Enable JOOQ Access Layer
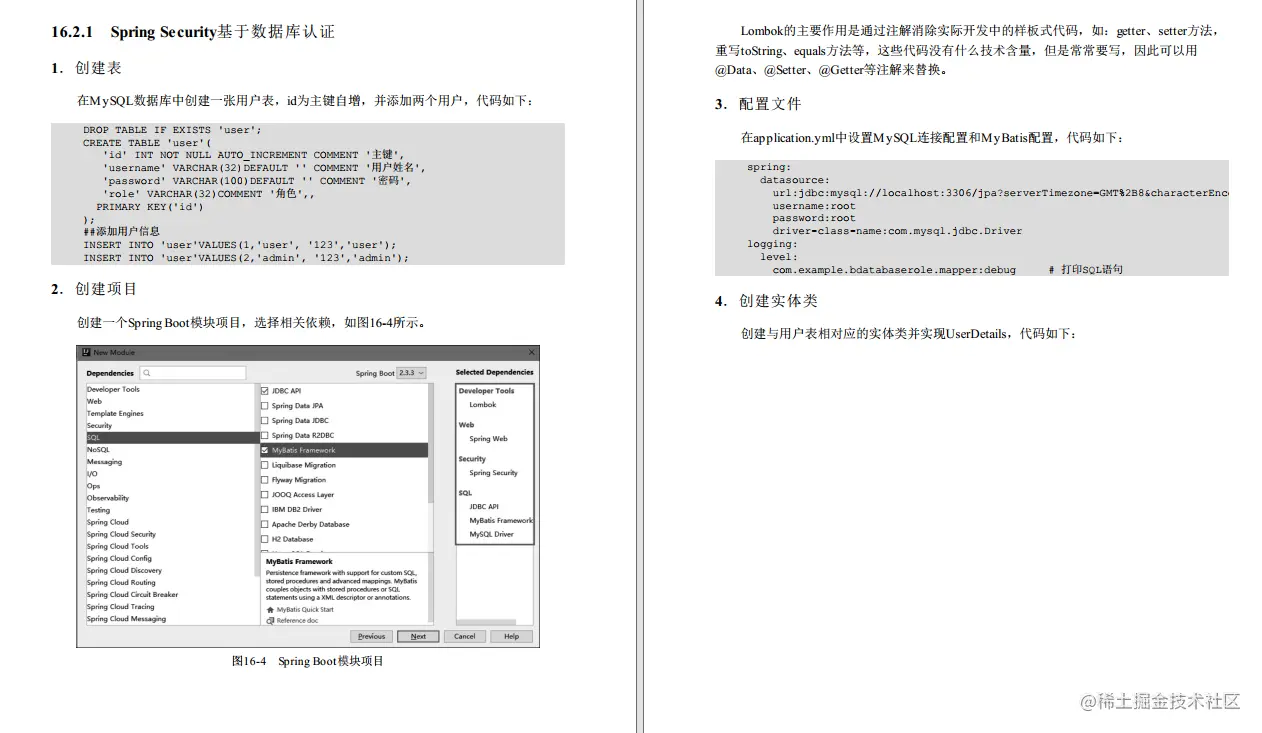1262x733 pixels. coord(263,494)
